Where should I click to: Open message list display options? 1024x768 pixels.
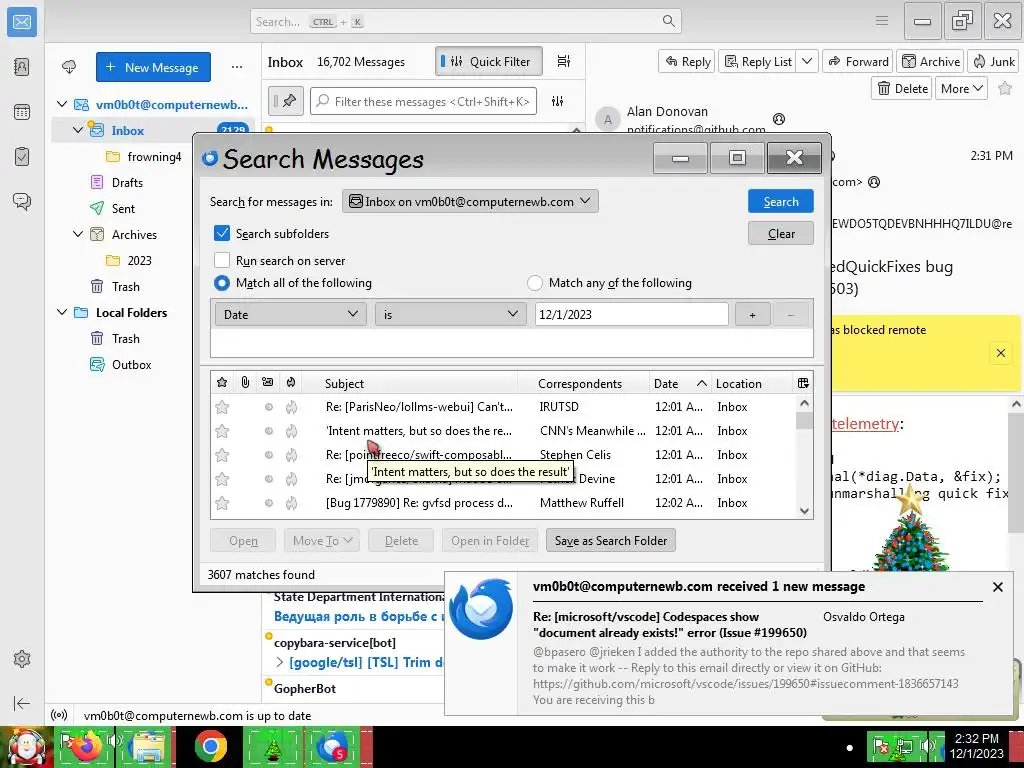[564, 61]
